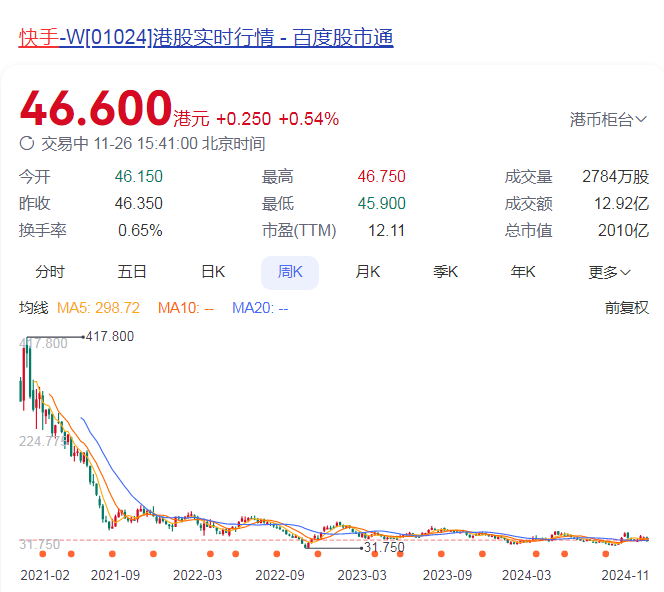Expand the 港币柜台 dropdown
This screenshot has width=664, height=592.
coord(608,120)
